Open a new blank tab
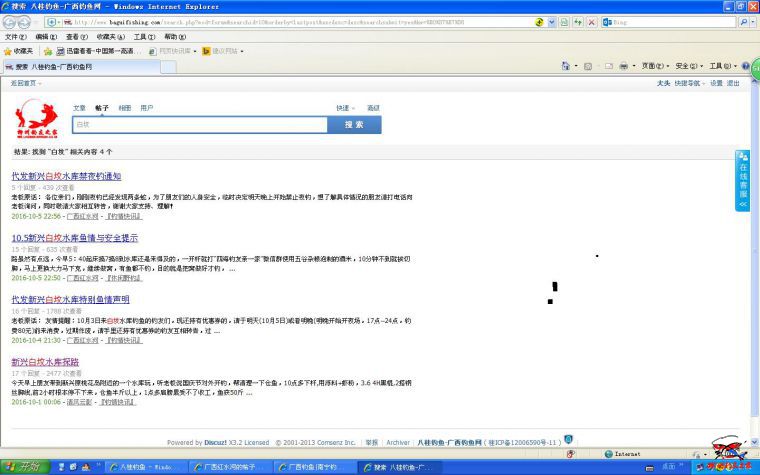 (168, 67)
